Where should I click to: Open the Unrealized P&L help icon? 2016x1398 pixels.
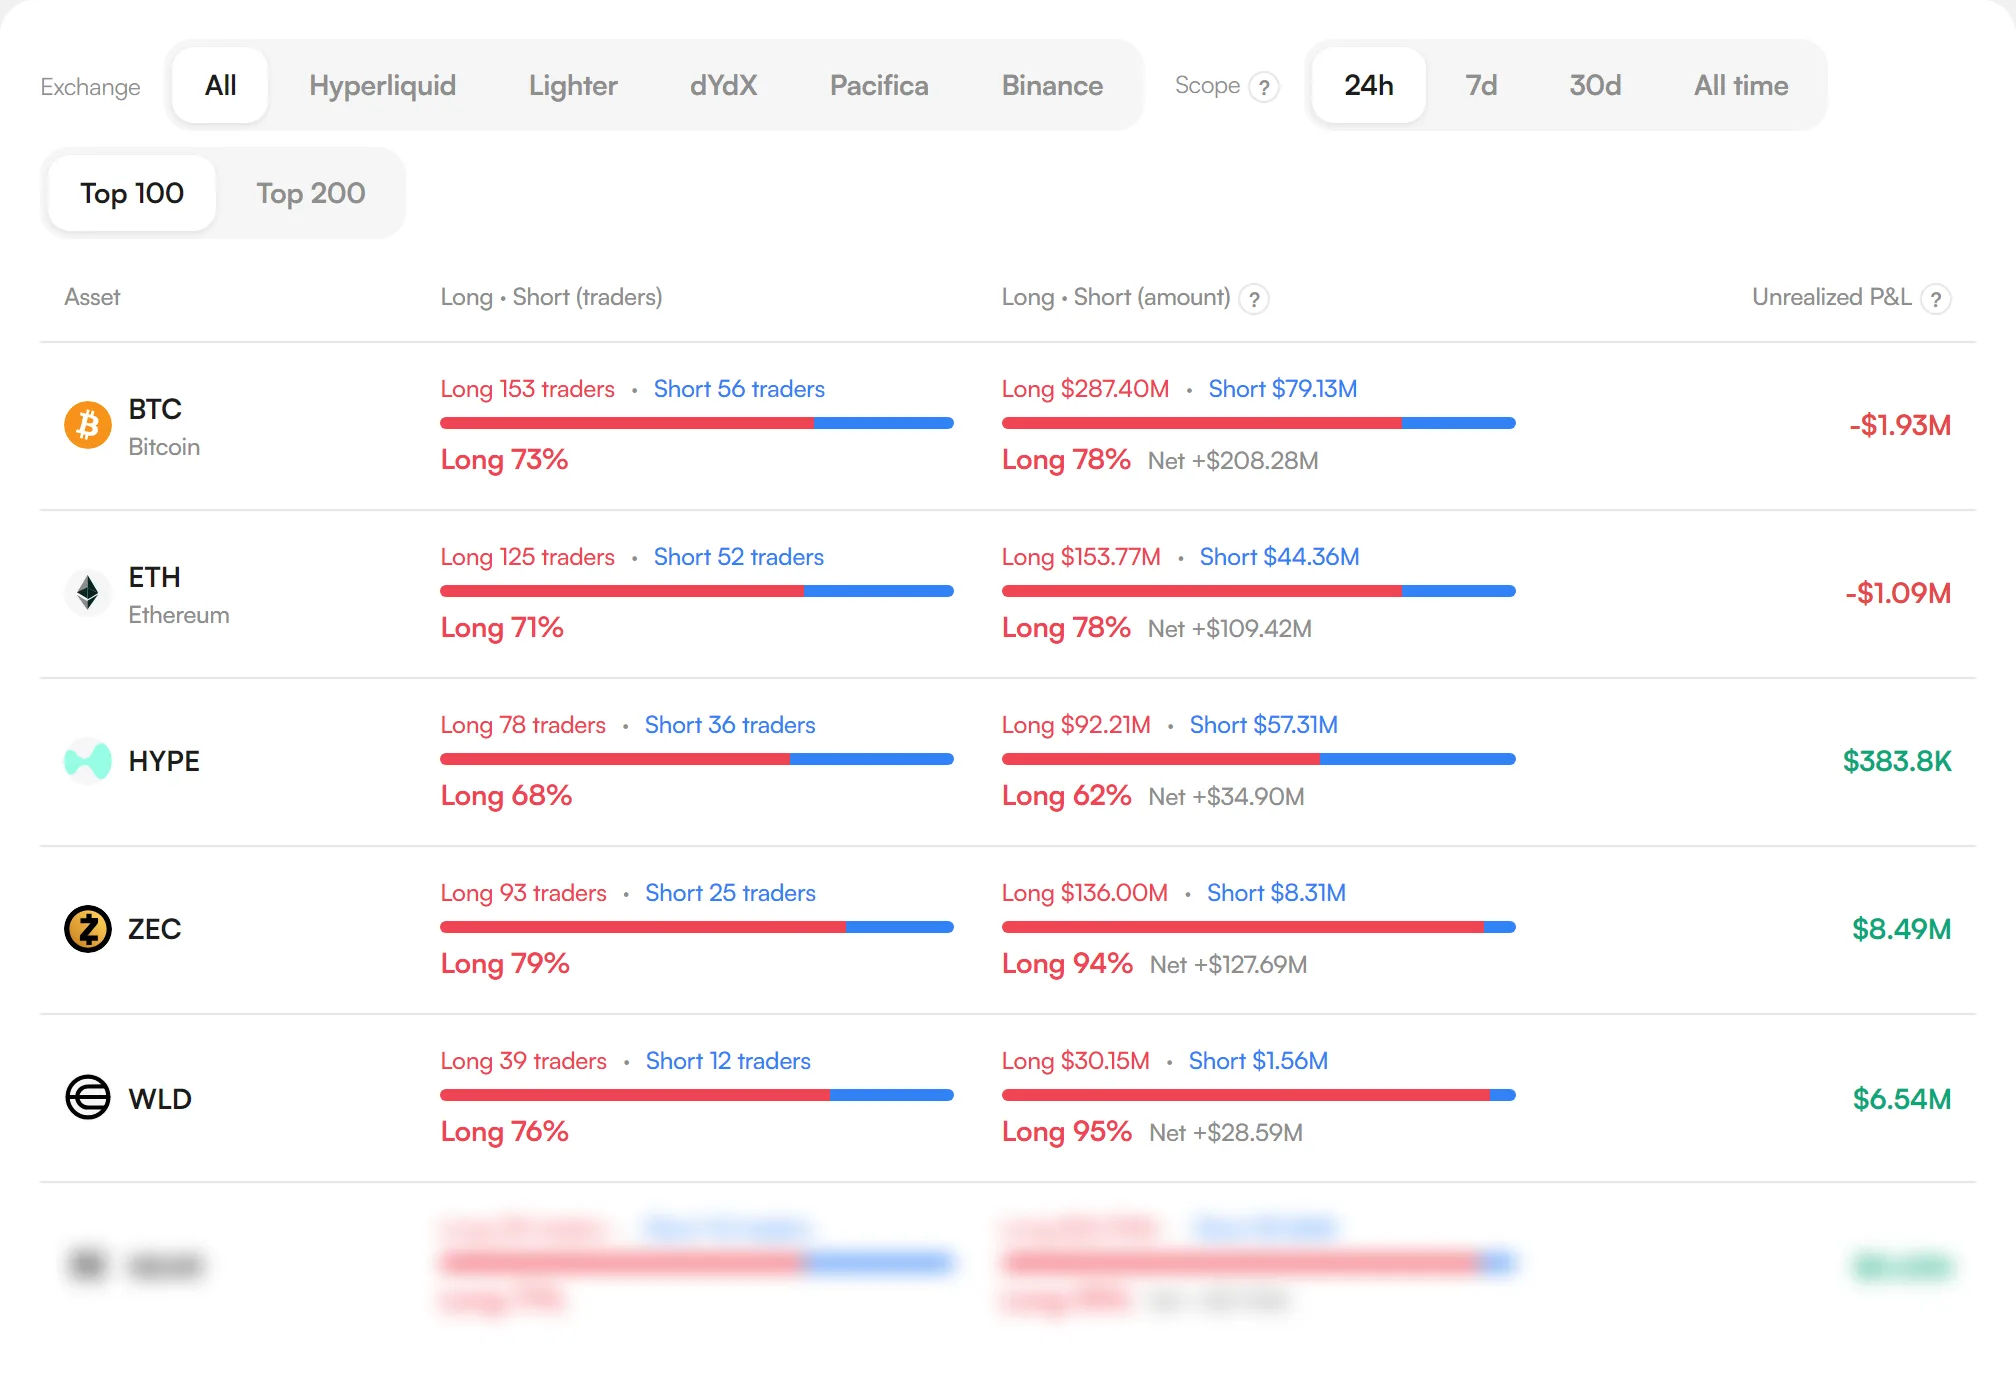[1936, 298]
